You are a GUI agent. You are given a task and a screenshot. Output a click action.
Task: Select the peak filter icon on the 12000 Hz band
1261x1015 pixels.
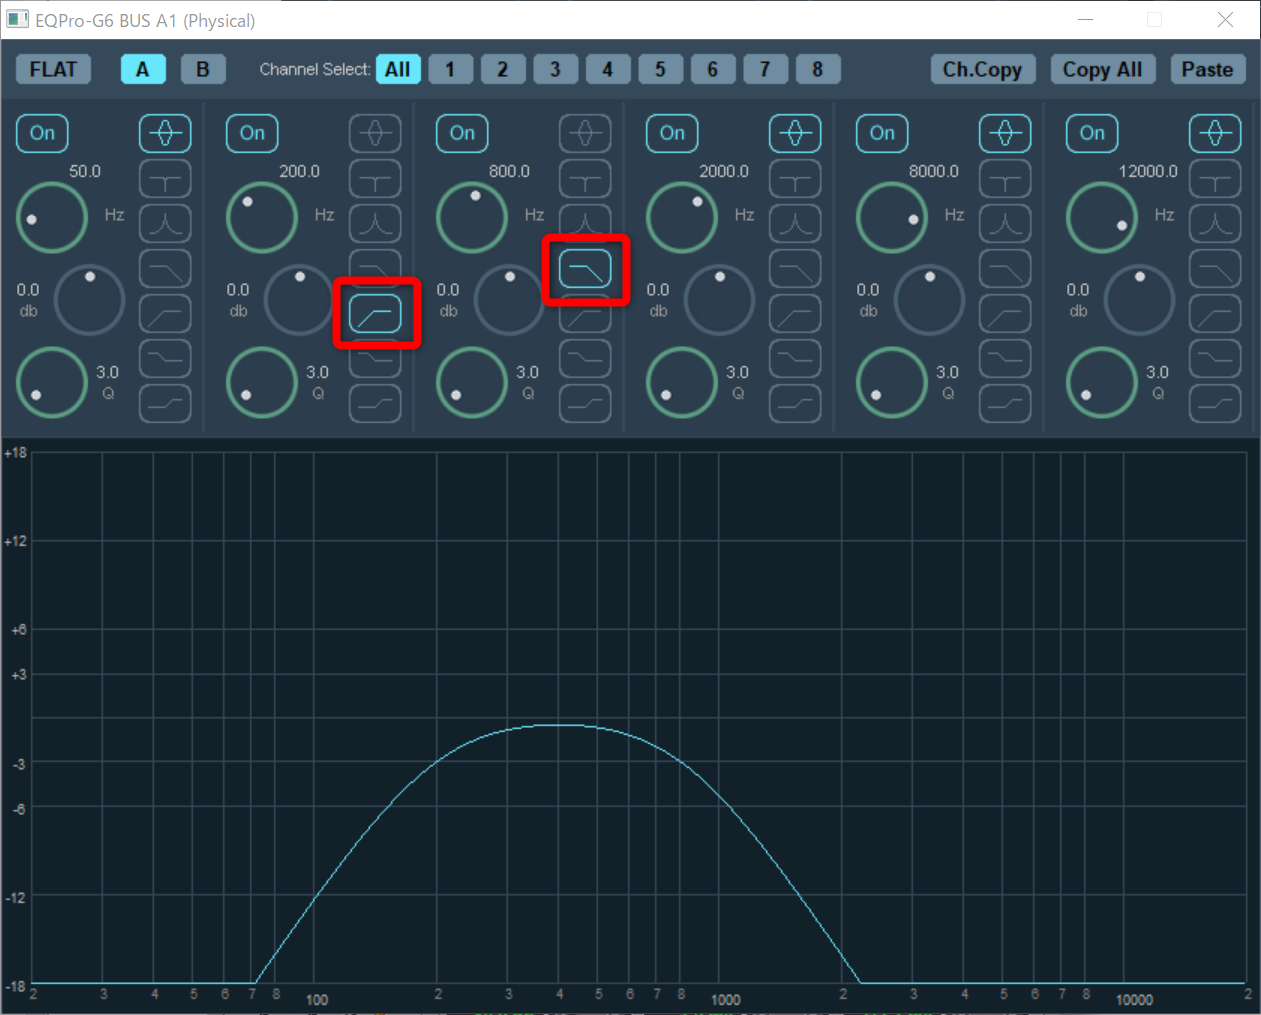(1215, 133)
